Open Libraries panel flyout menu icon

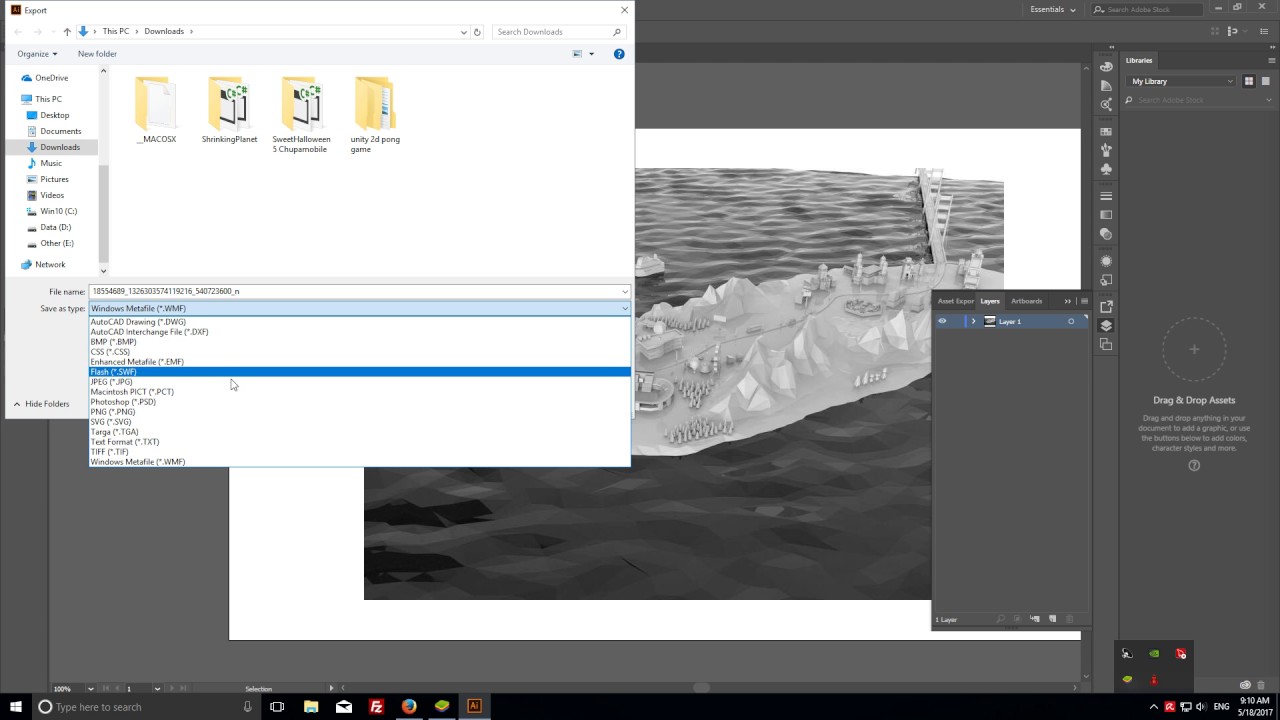click(1272, 60)
